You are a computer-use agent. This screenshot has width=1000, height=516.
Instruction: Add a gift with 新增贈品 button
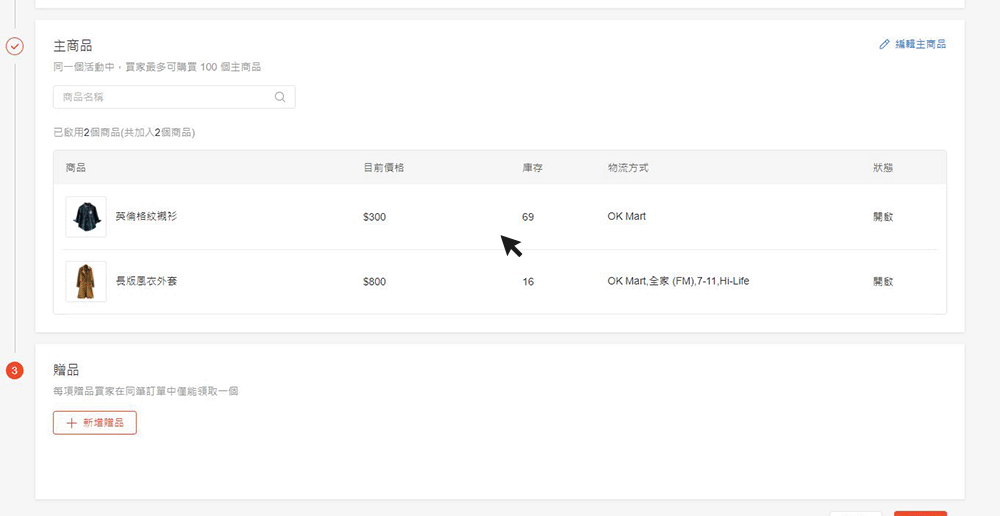[x=95, y=423]
